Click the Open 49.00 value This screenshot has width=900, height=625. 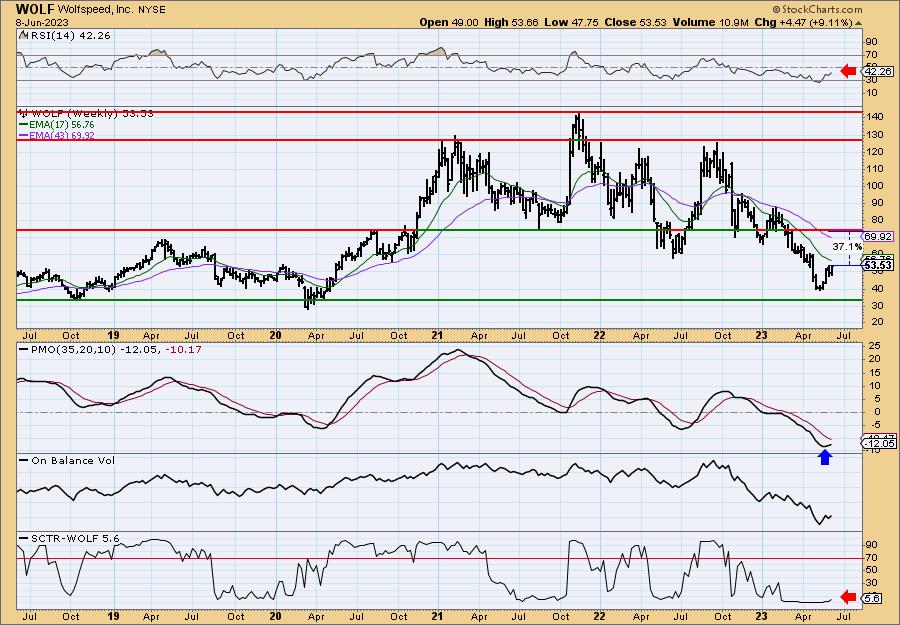point(448,22)
